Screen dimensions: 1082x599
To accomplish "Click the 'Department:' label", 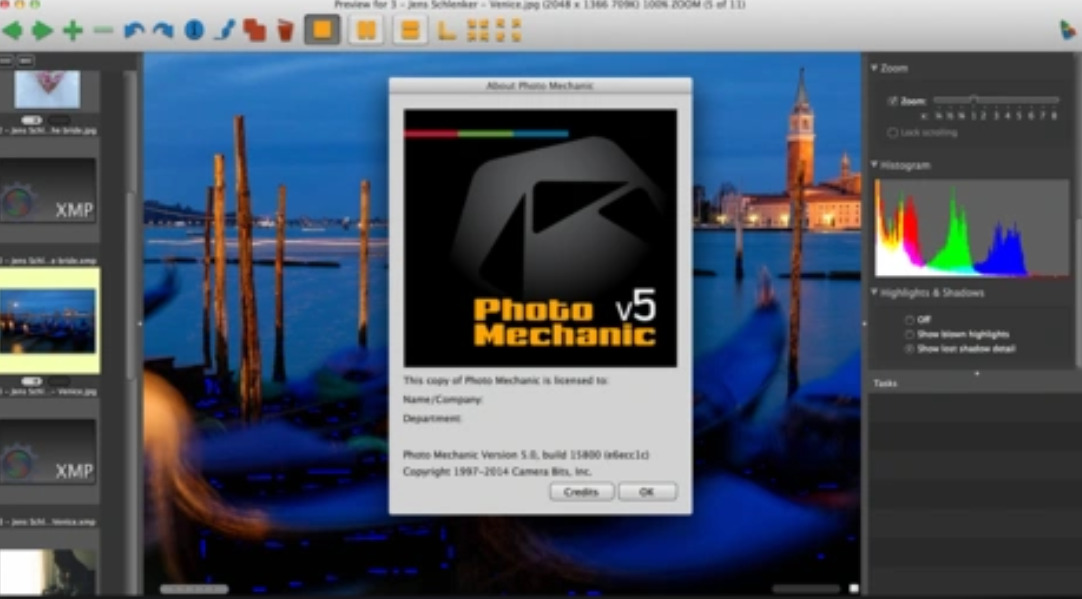I will (x=432, y=418).
